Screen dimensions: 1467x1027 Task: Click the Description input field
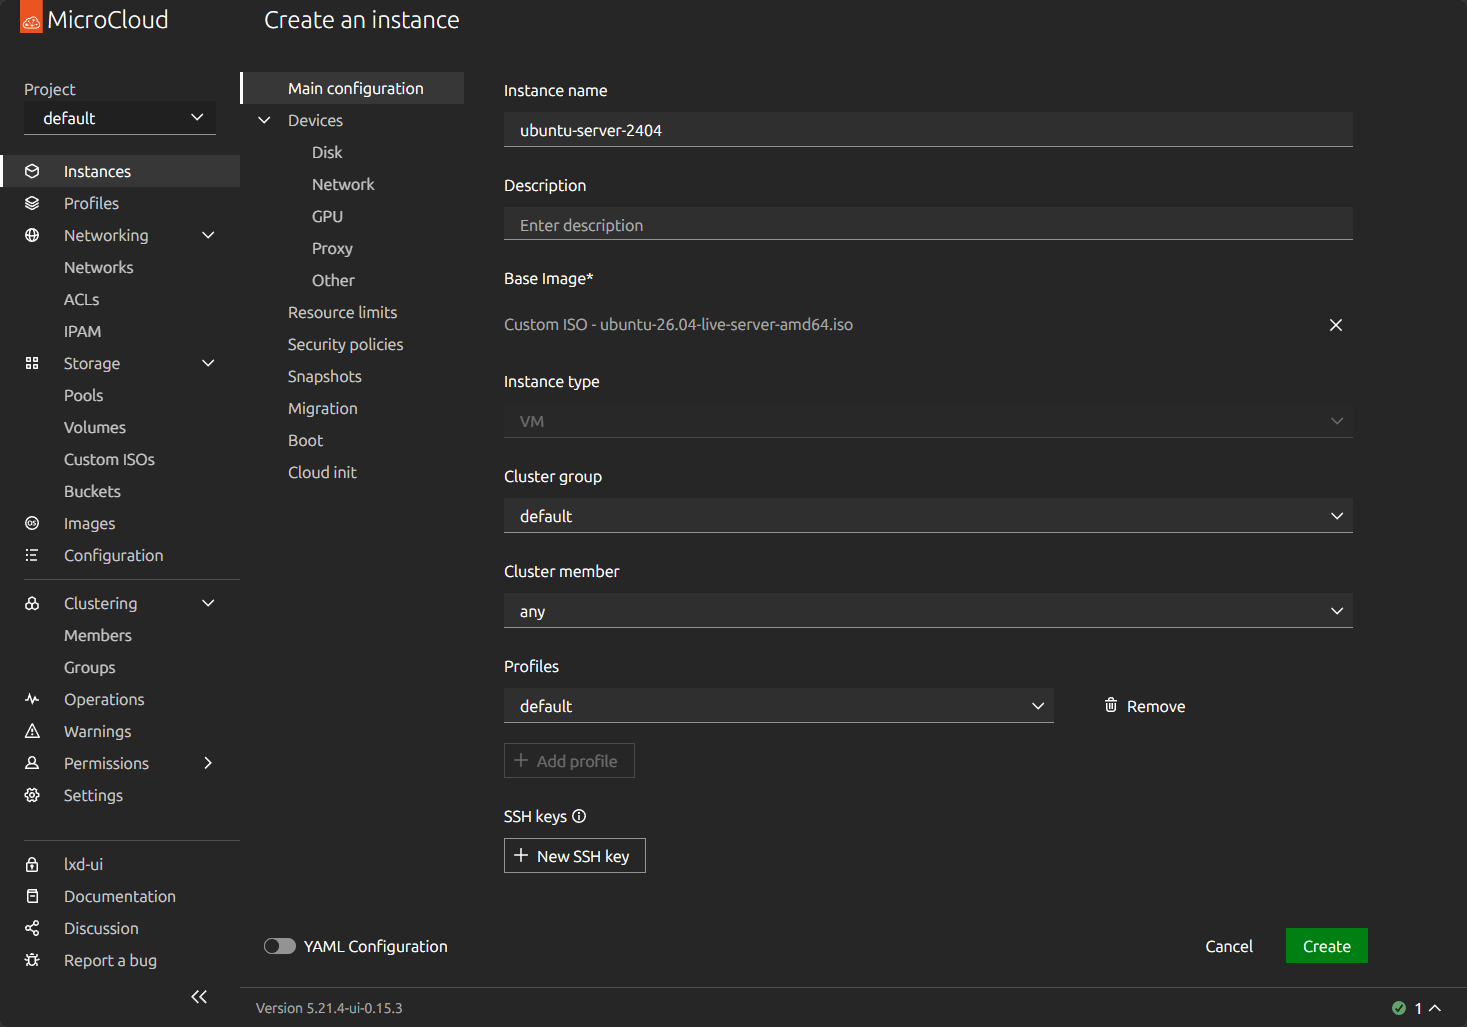928,225
